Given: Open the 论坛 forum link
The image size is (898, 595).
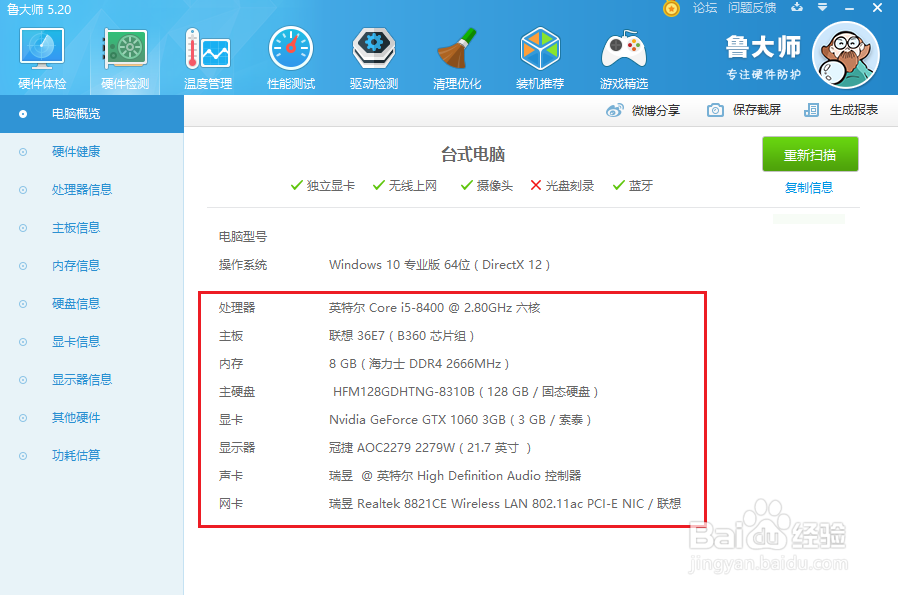Looking at the screenshot, I should click(x=704, y=8).
